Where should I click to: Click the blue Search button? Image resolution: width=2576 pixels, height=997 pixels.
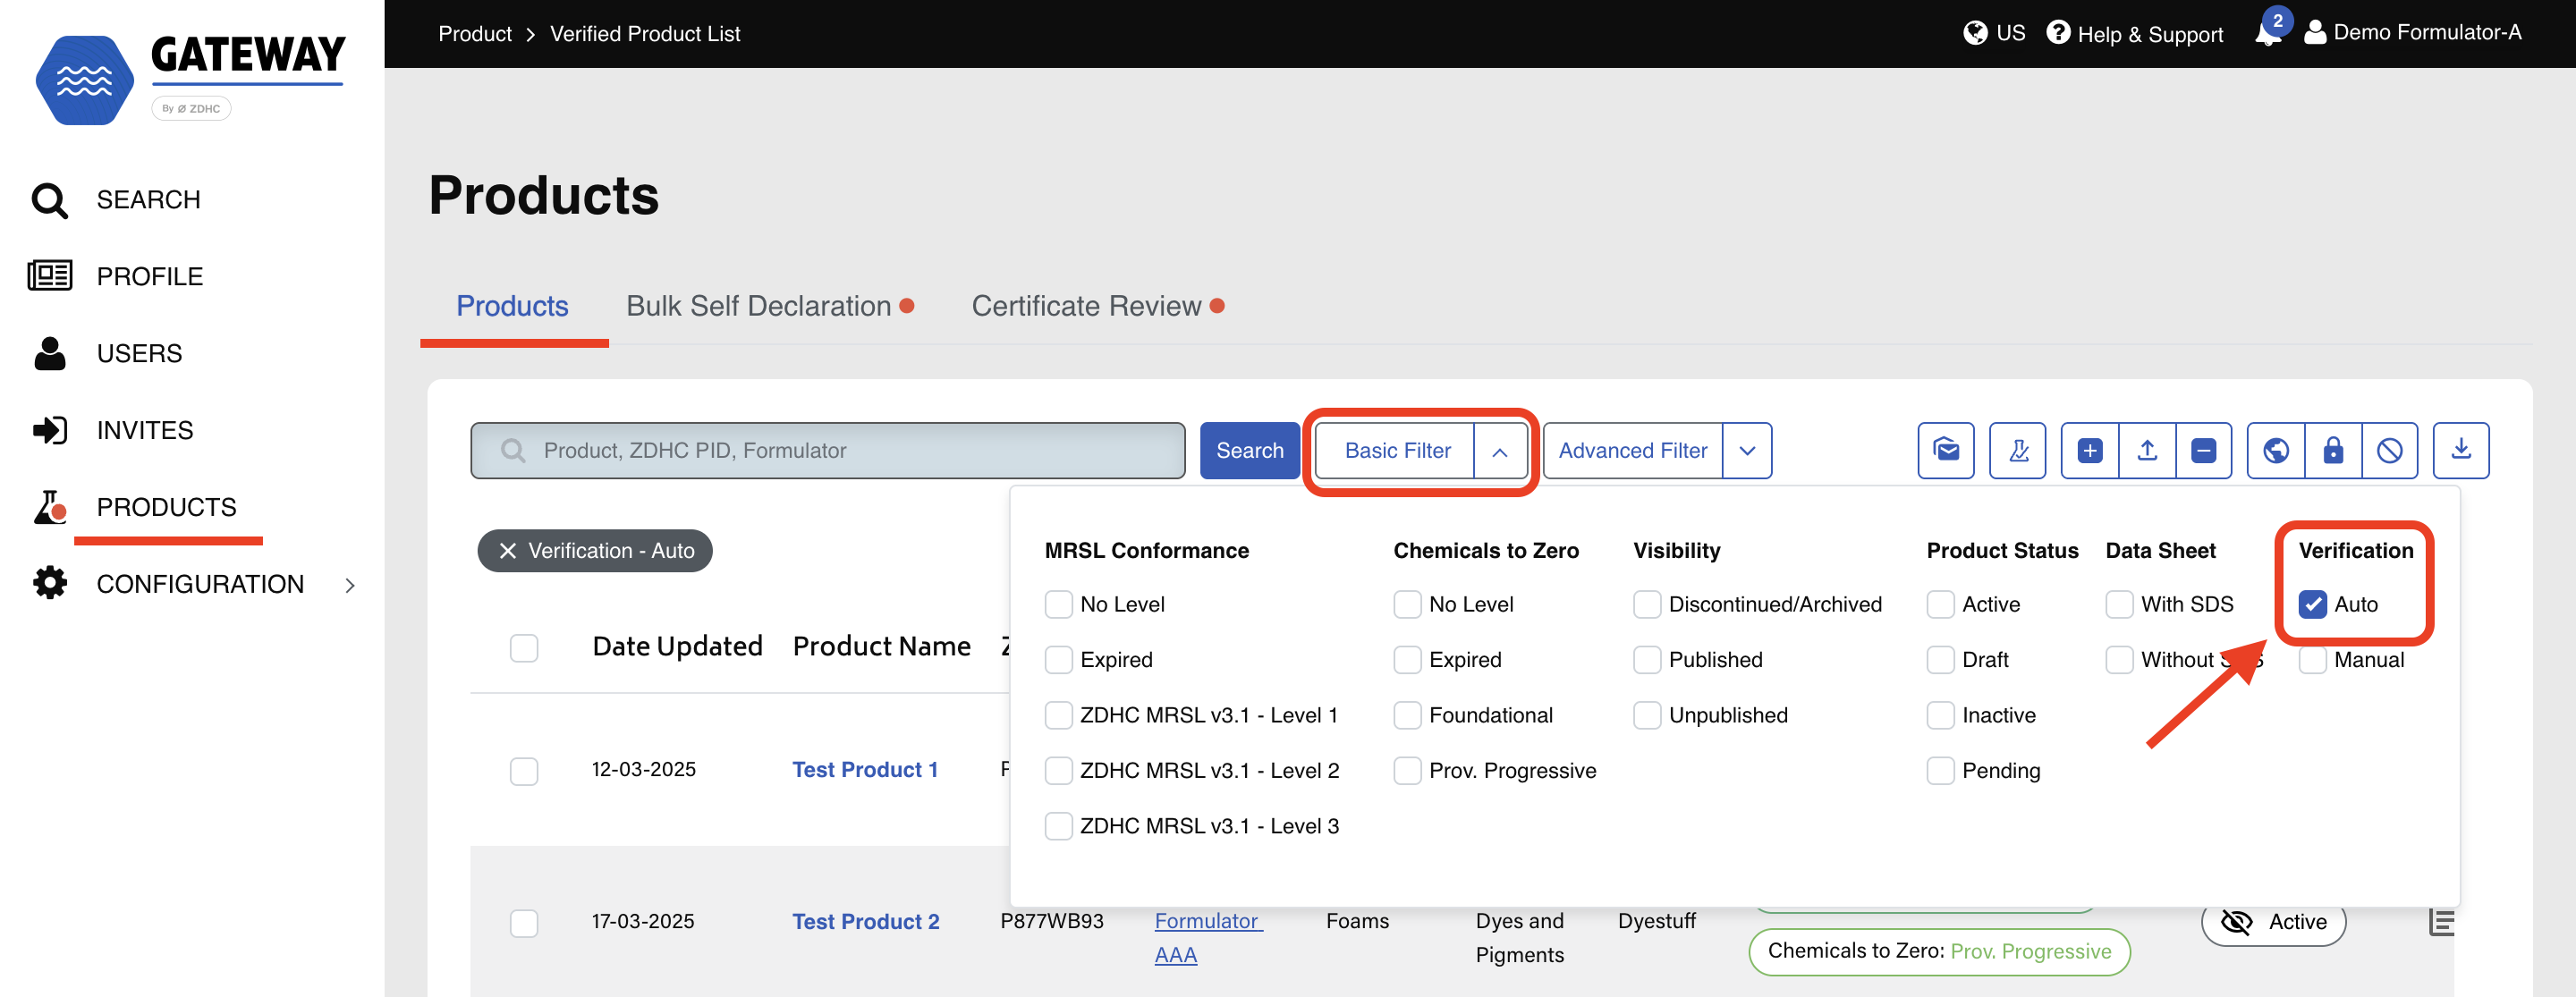[1249, 451]
